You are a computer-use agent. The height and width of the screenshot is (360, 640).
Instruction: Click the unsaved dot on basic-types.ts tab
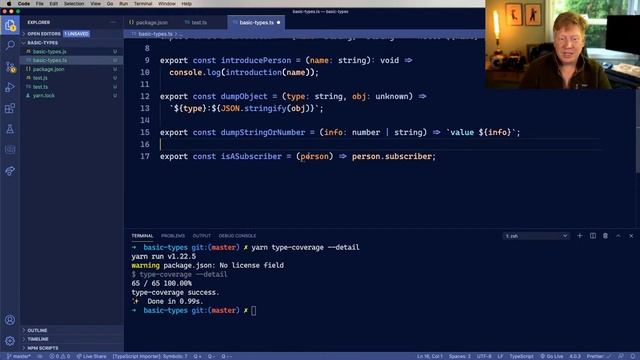pyautogui.click(x=278, y=22)
